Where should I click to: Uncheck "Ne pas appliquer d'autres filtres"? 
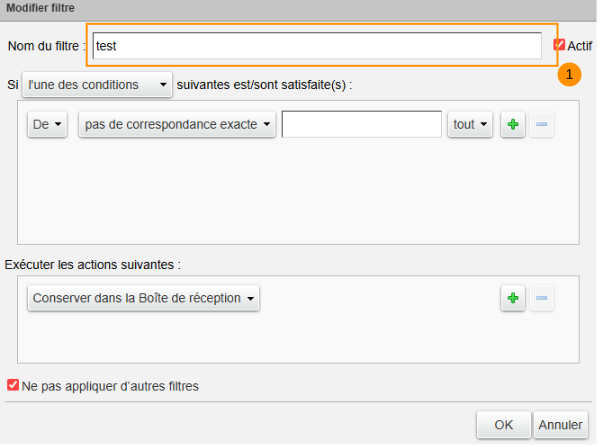click(13, 385)
